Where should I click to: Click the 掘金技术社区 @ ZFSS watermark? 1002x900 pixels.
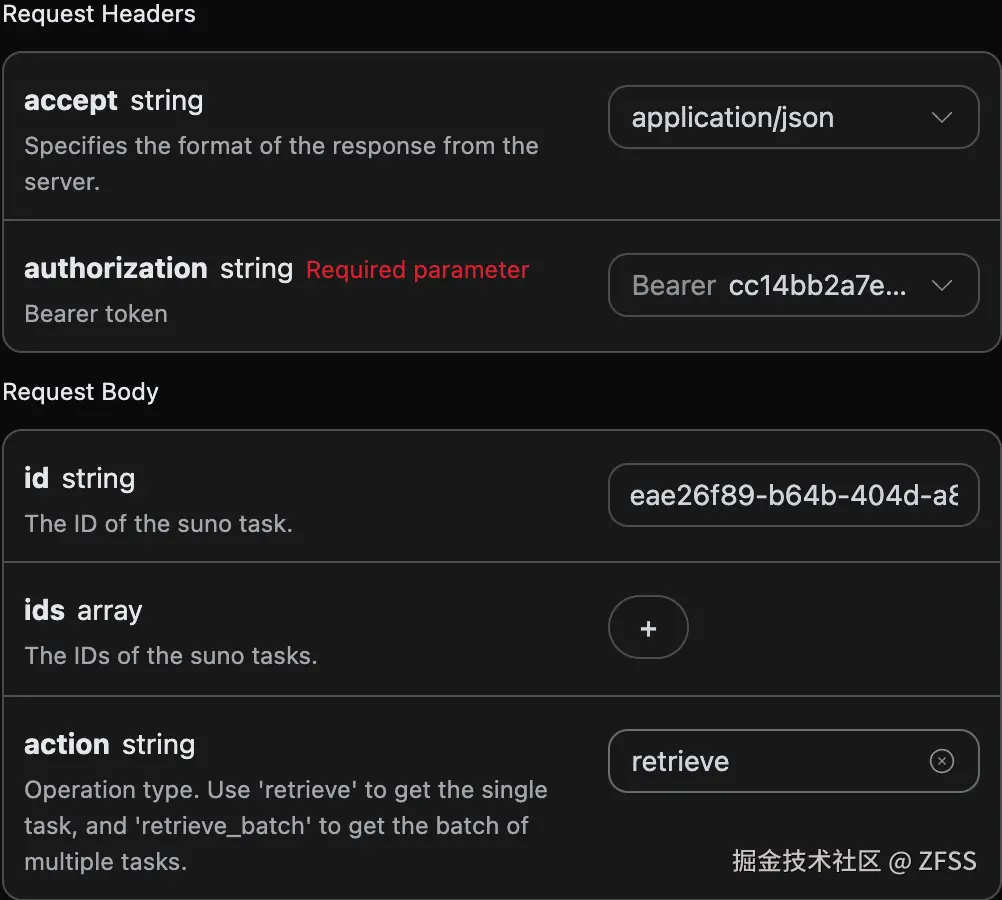pos(853,861)
